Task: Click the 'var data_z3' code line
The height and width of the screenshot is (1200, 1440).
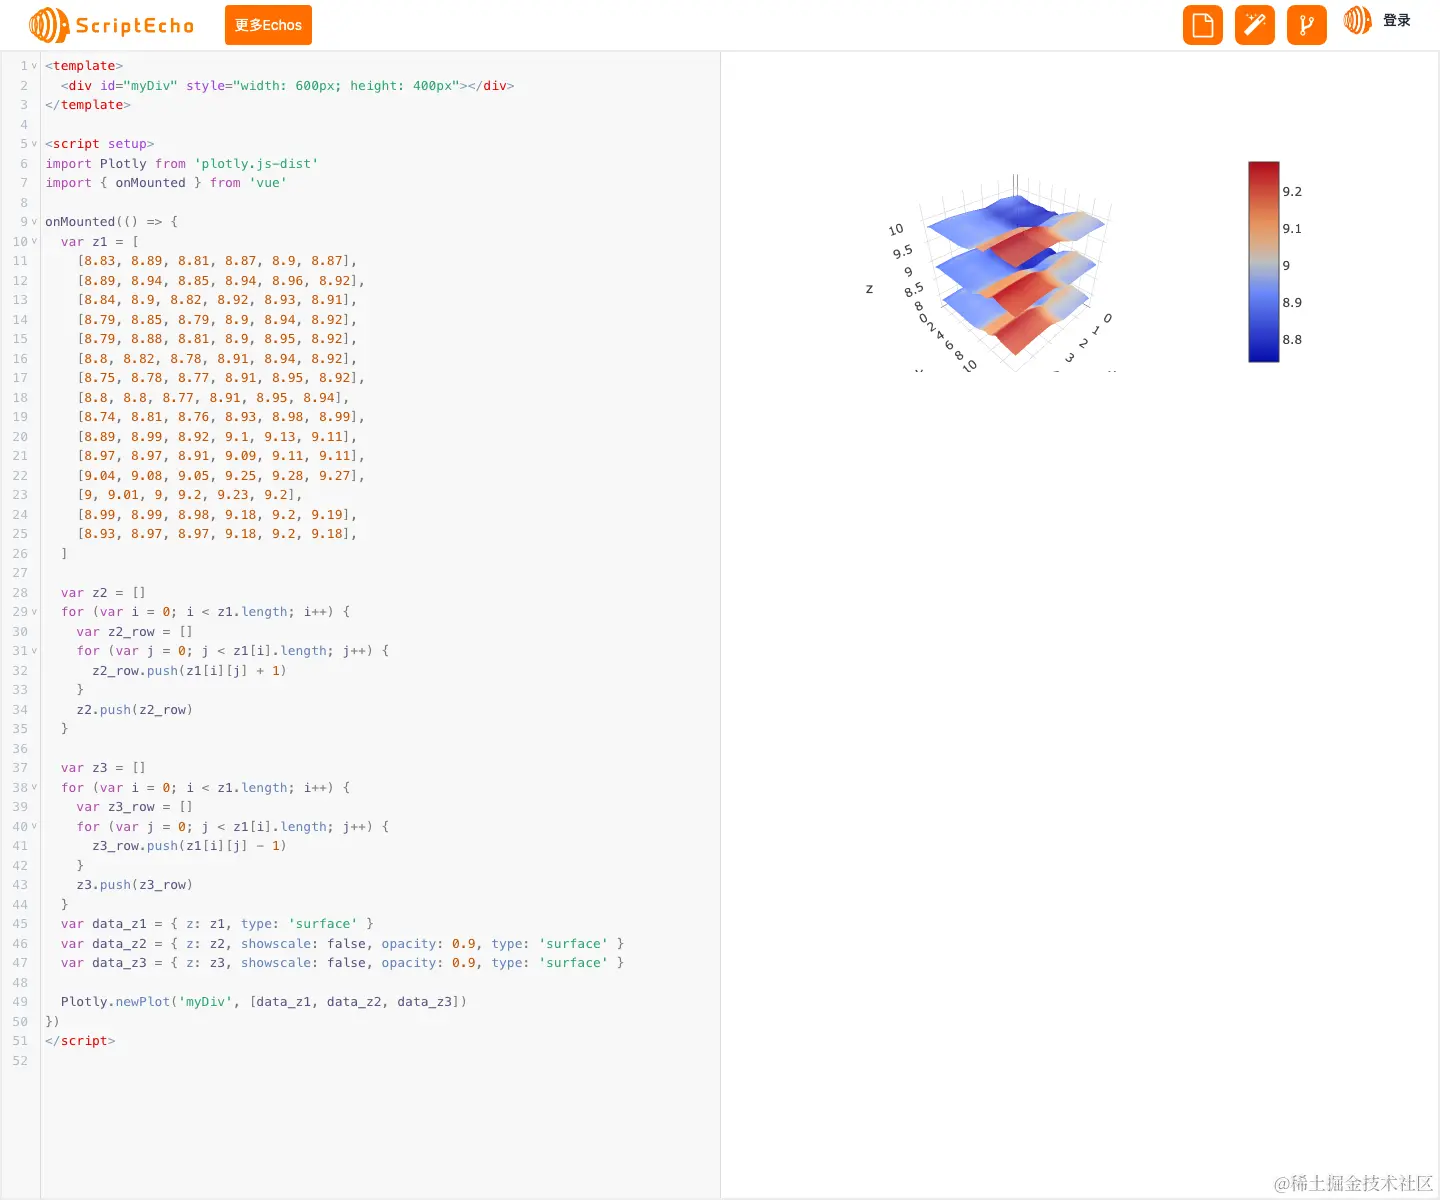Action: 342,963
